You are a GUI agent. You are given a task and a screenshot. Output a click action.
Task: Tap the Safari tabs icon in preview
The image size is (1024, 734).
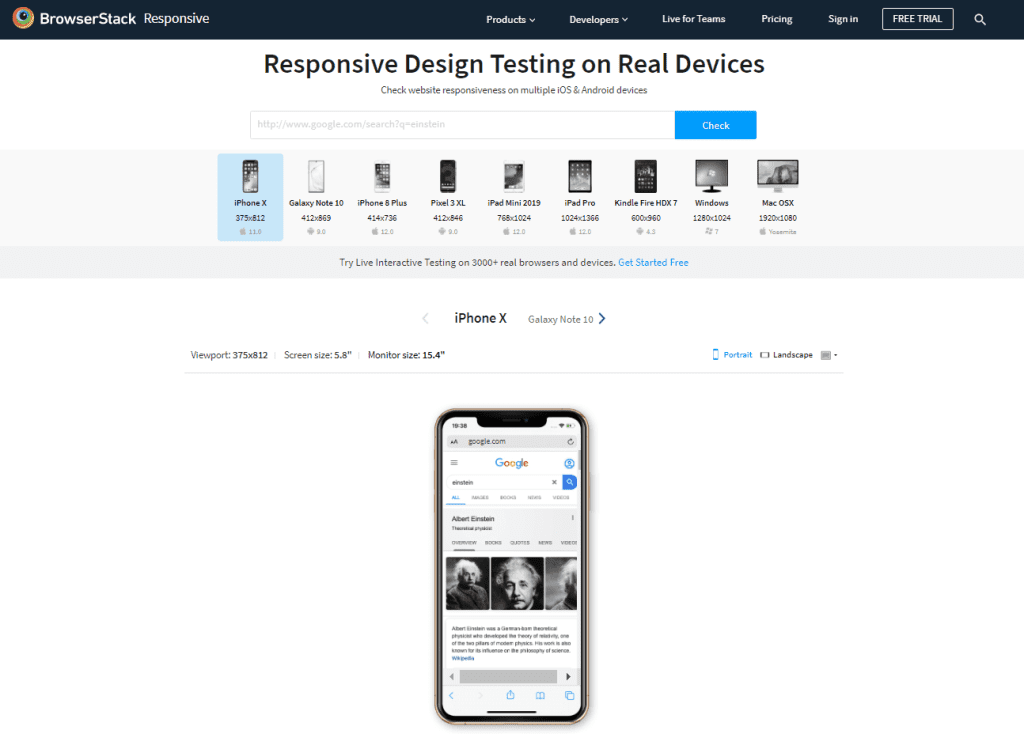point(569,695)
